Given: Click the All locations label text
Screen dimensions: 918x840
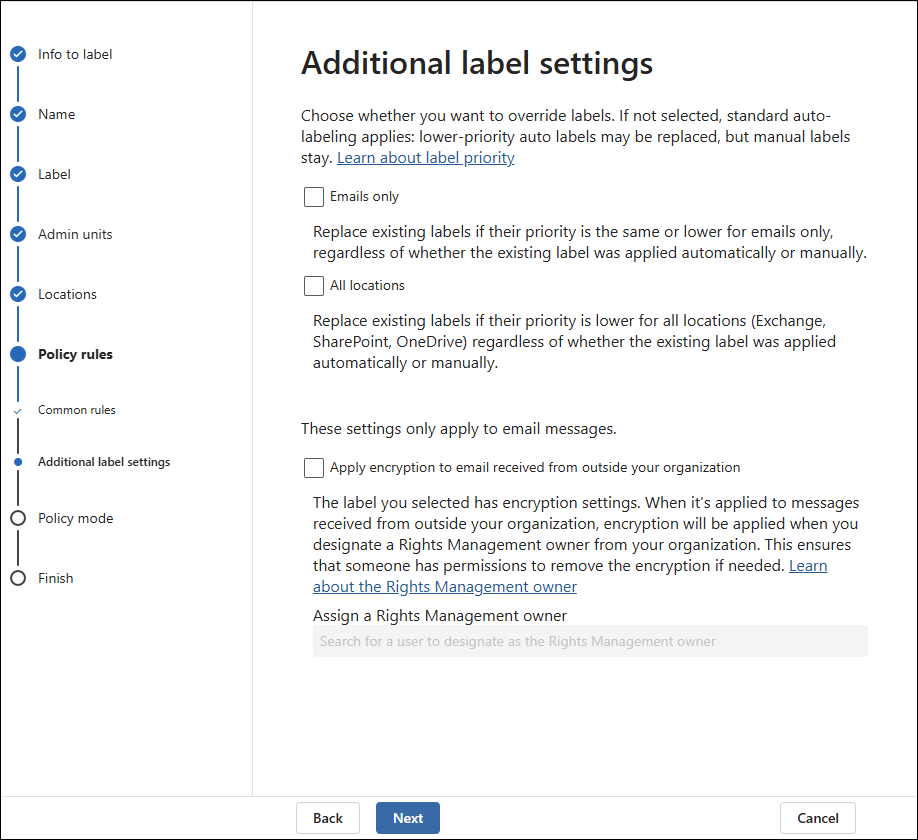Looking at the screenshot, I should (367, 286).
